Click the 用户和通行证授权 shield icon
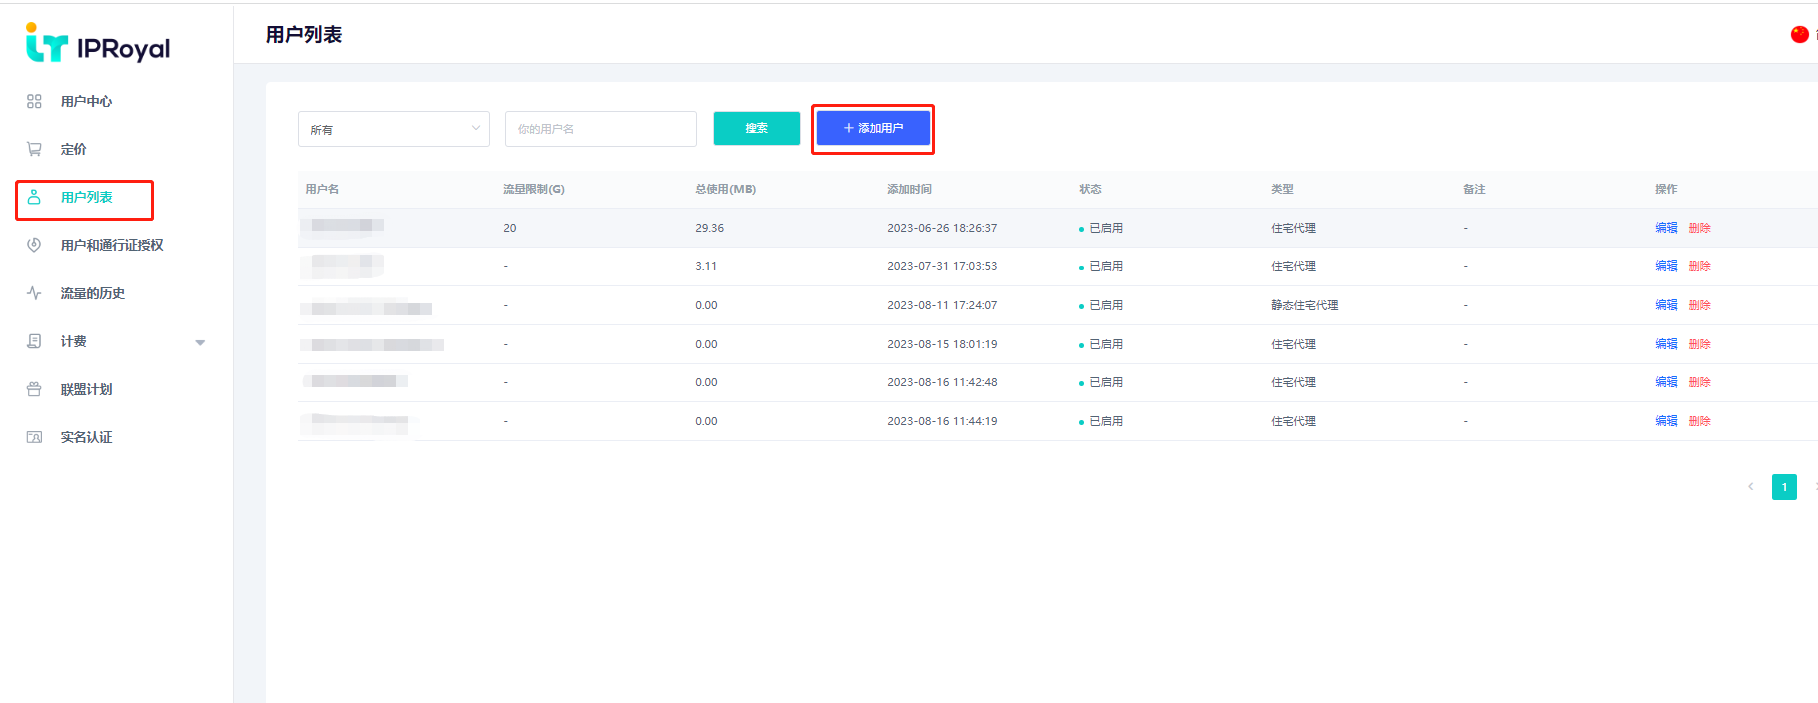 pos(34,245)
